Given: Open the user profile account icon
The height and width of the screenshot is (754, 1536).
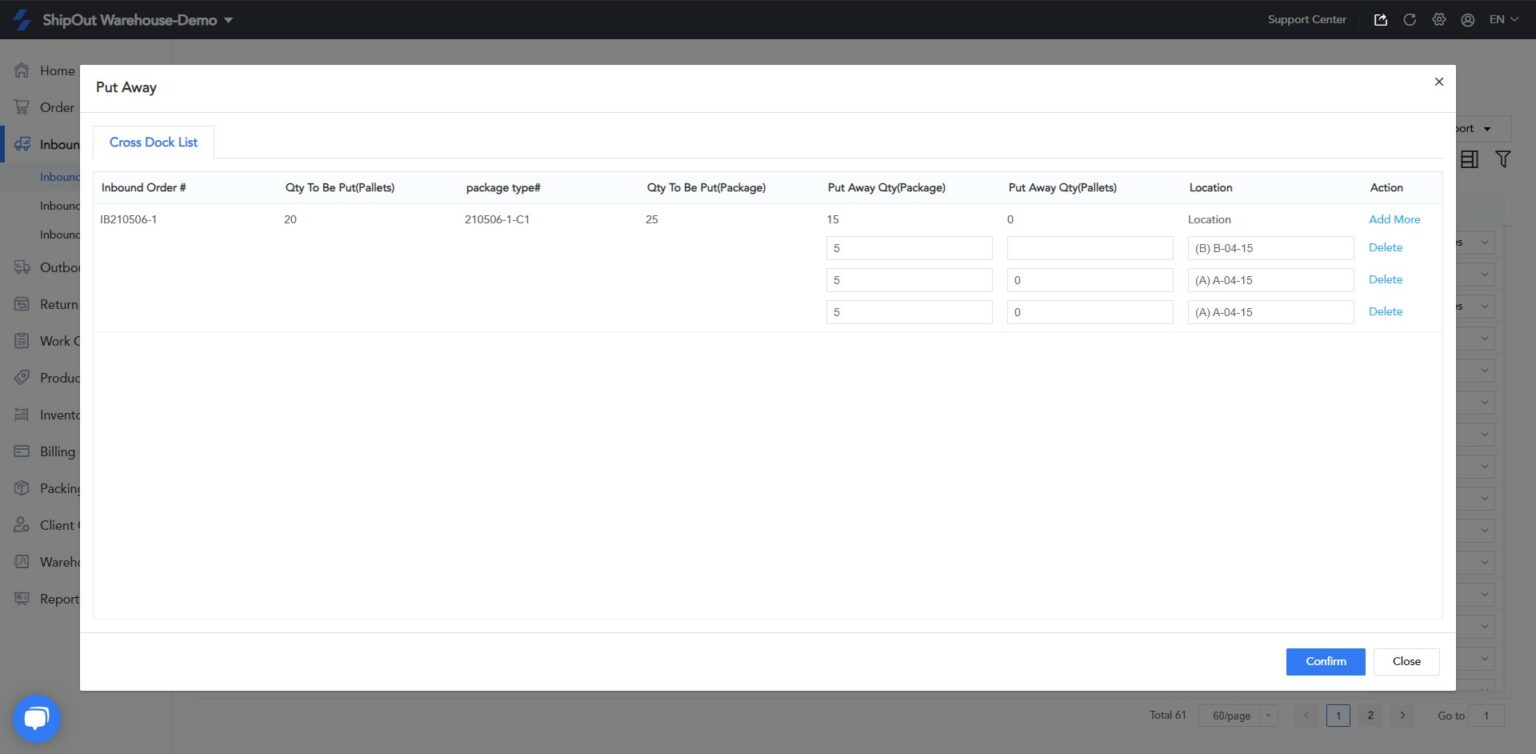Looking at the screenshot, I should [x=1468, y=19].
